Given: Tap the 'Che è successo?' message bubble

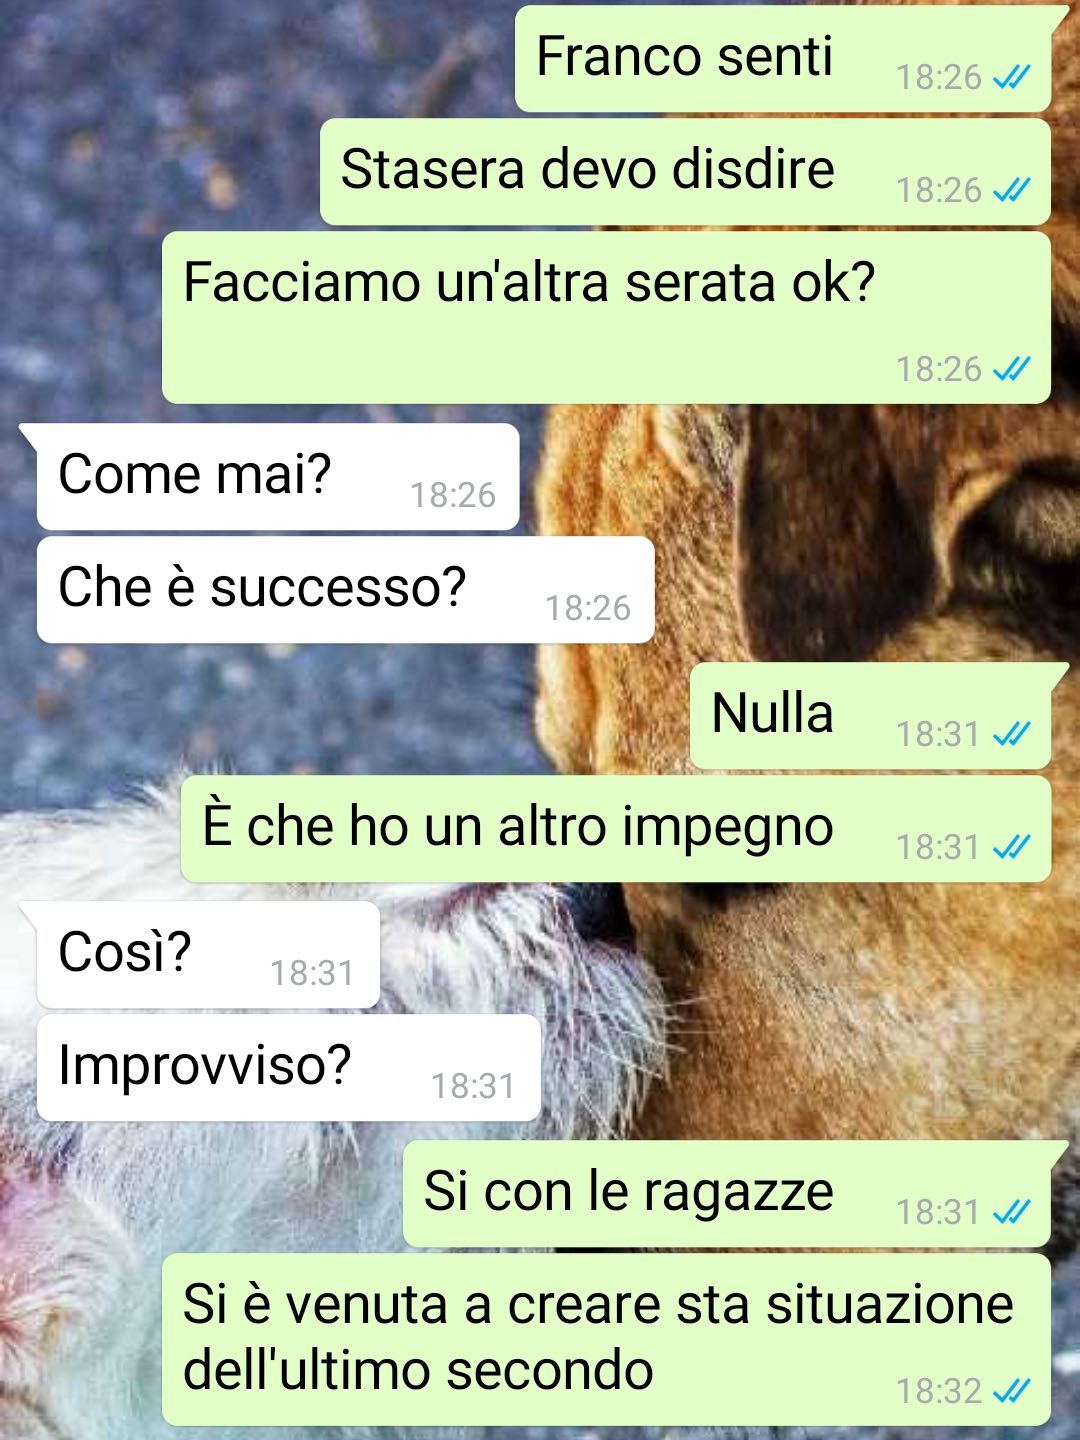Looking at the screenshot, I should [x=346, y=590].
